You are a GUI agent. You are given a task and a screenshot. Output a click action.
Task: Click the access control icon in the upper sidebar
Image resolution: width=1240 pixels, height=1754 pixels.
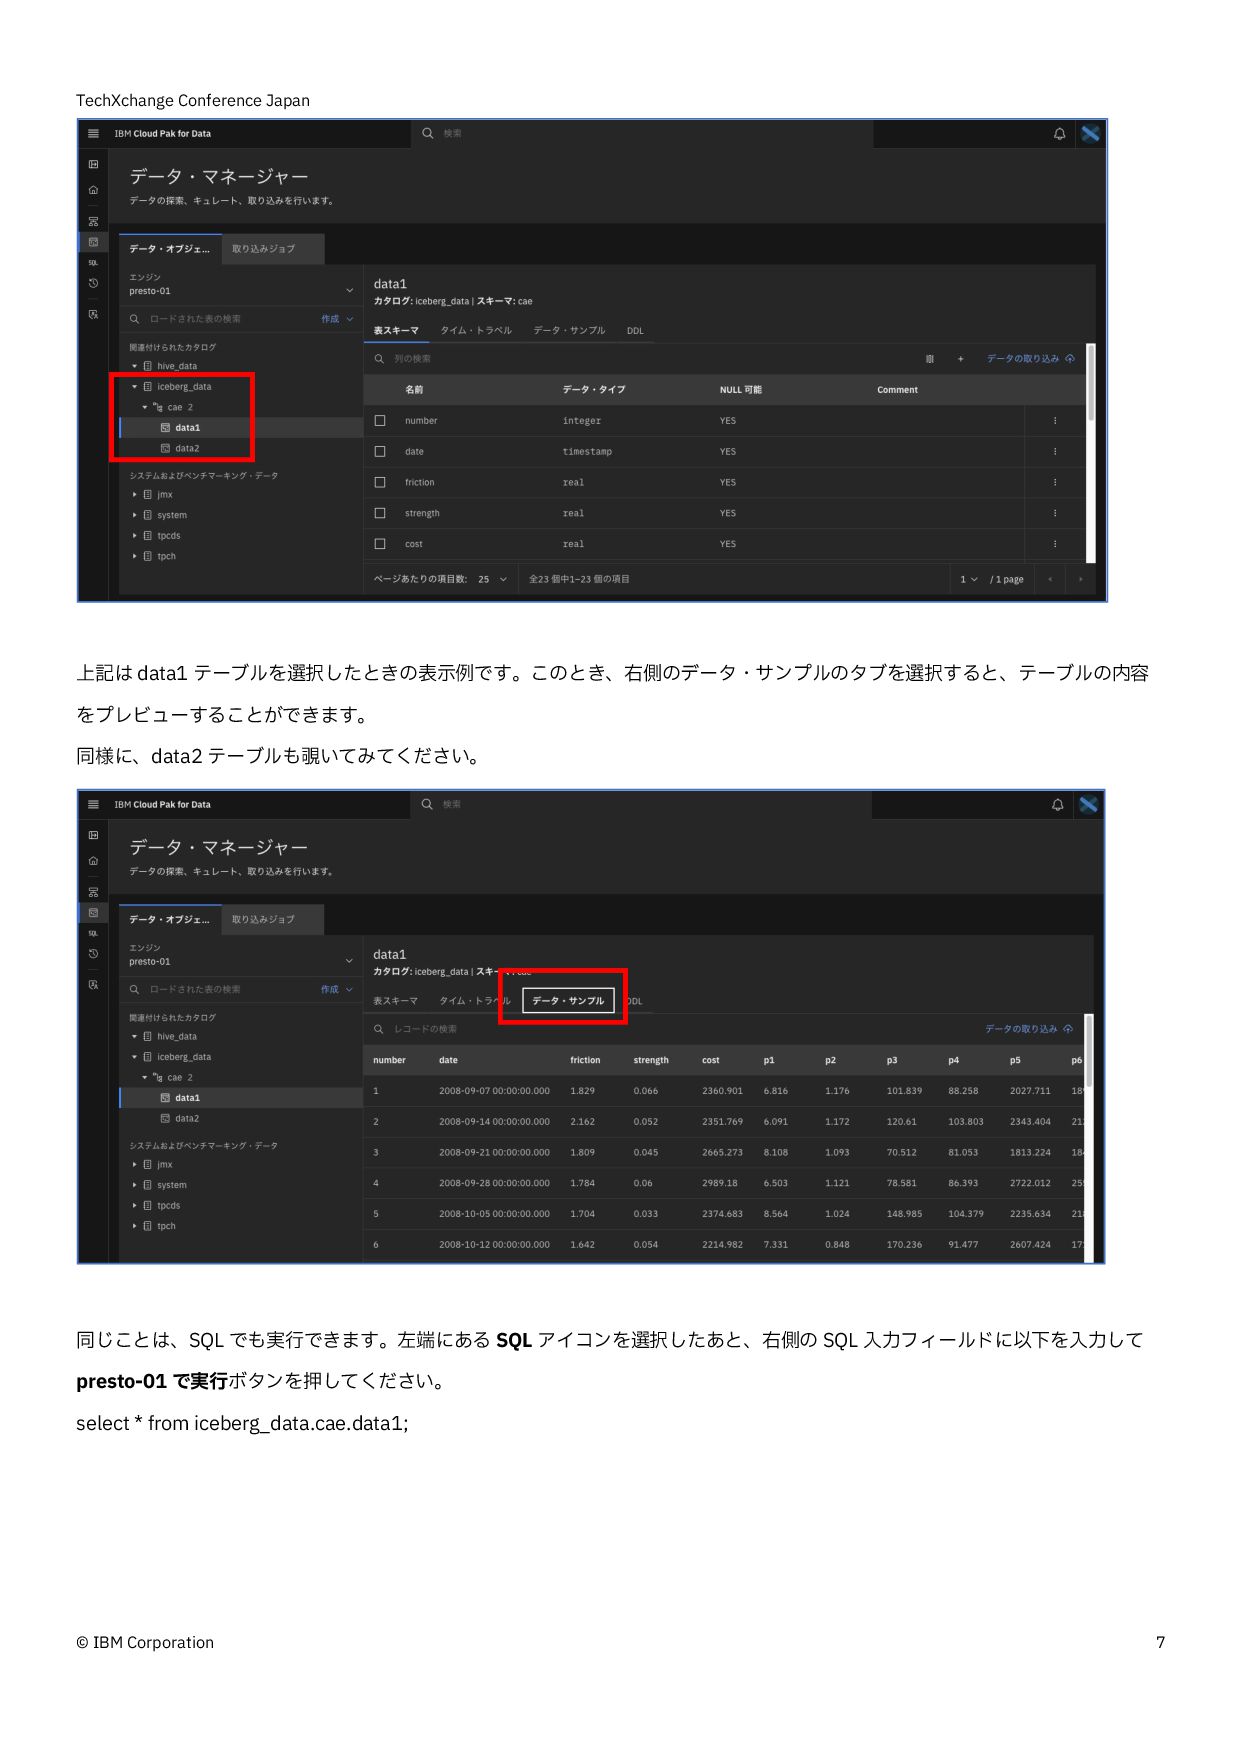[93, 314]
